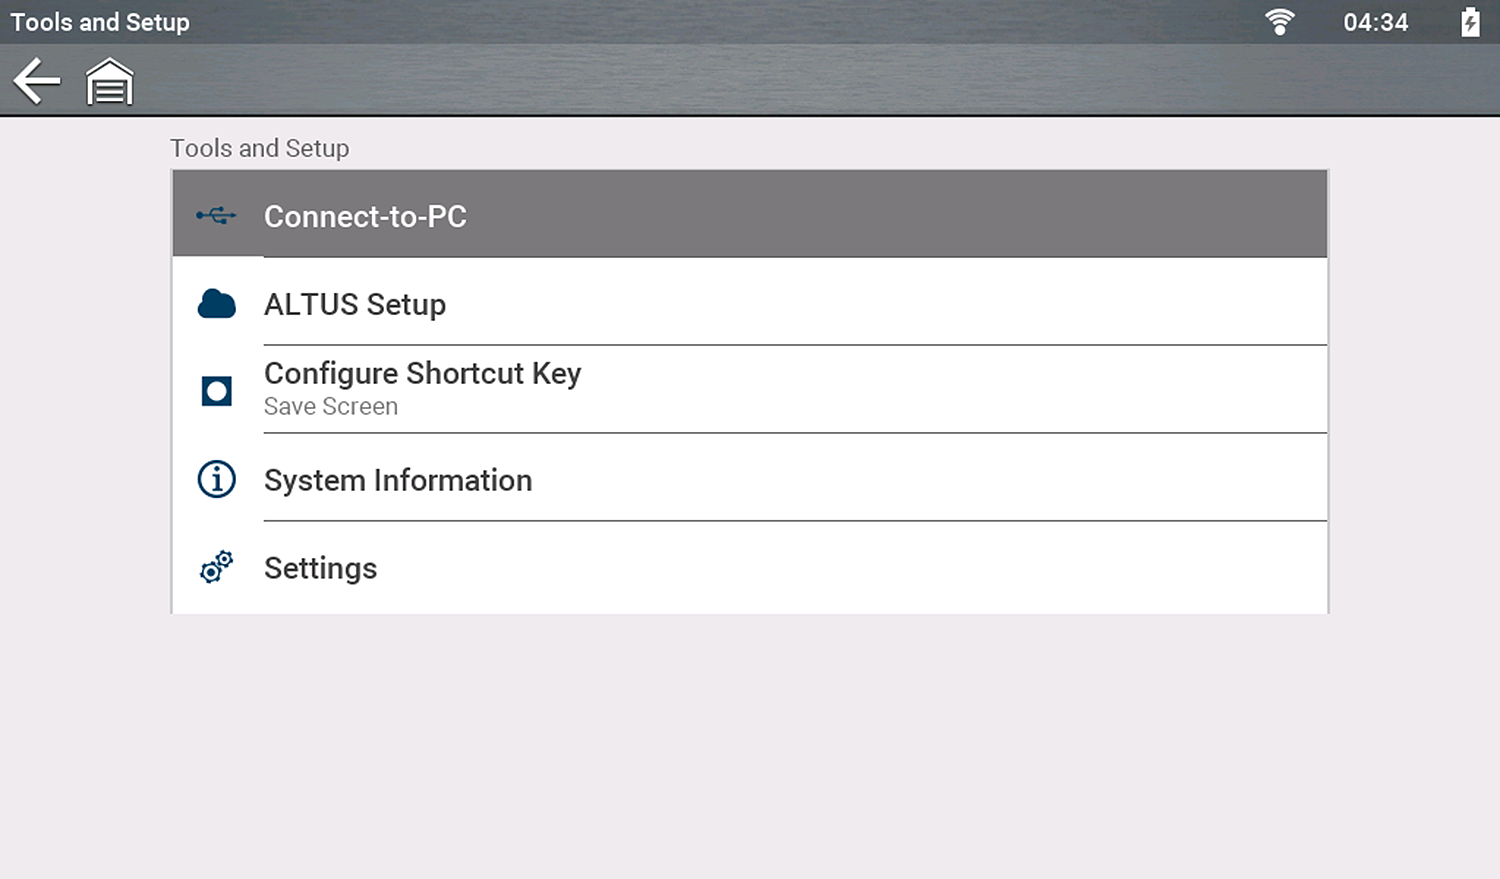Open the ALTUS Setup option

pos(355,304)
